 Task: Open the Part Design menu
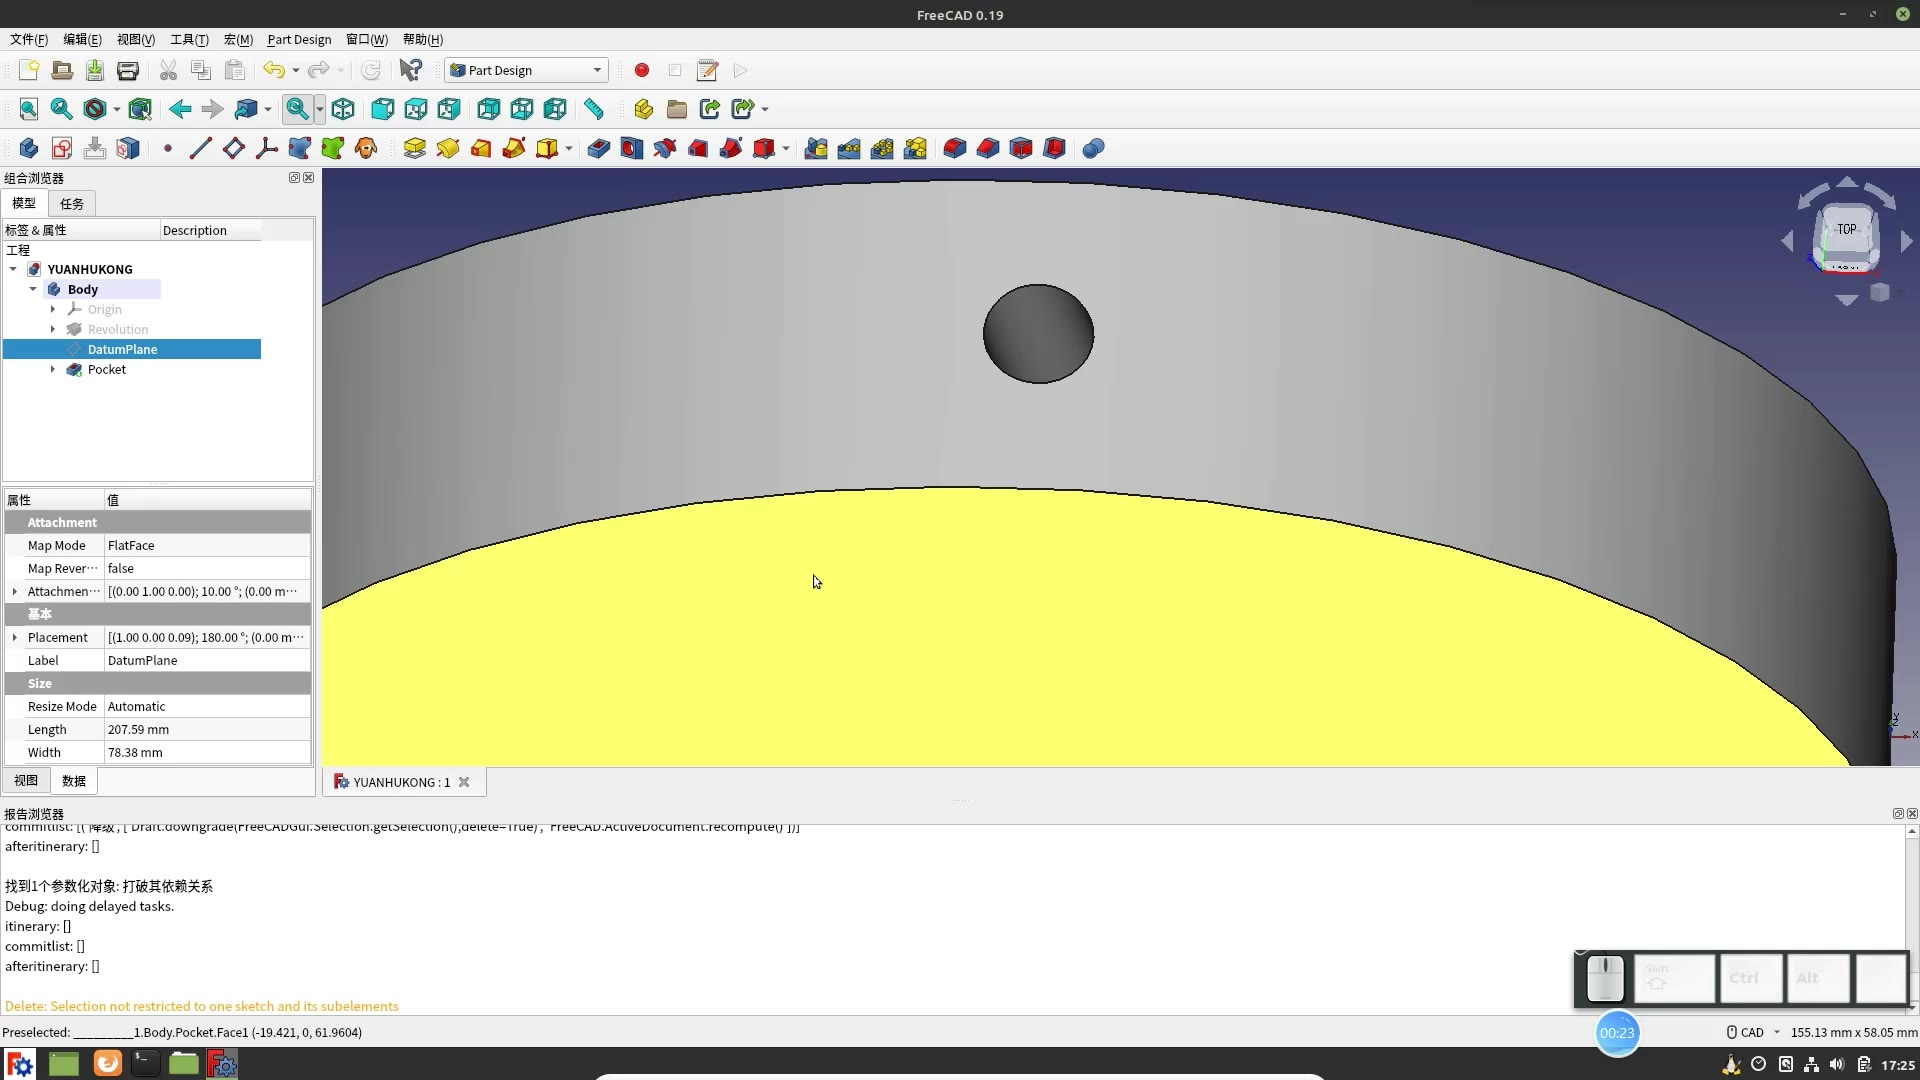point(299,39)
